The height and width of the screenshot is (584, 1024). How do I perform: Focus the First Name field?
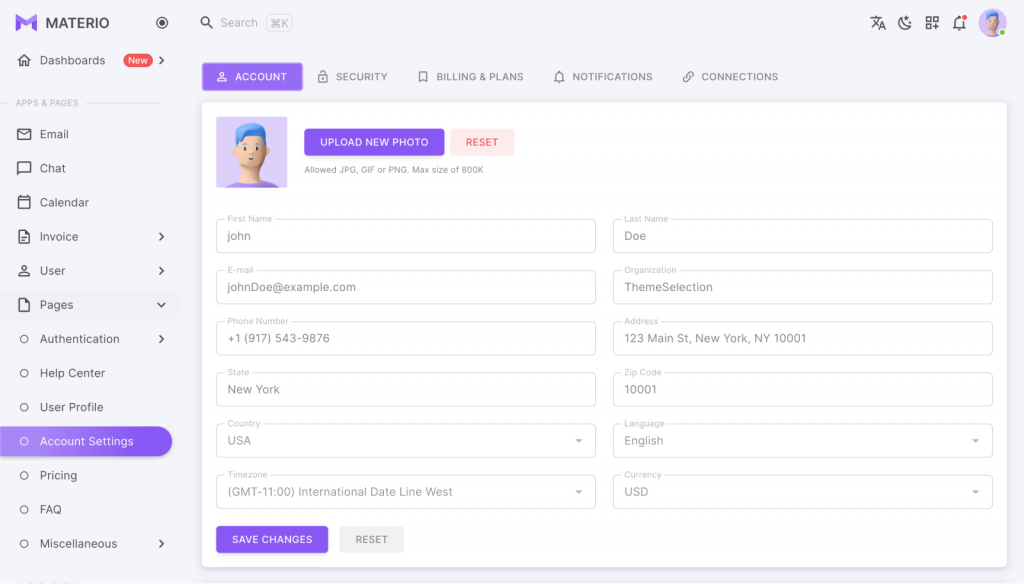click(x=406, y=236)
